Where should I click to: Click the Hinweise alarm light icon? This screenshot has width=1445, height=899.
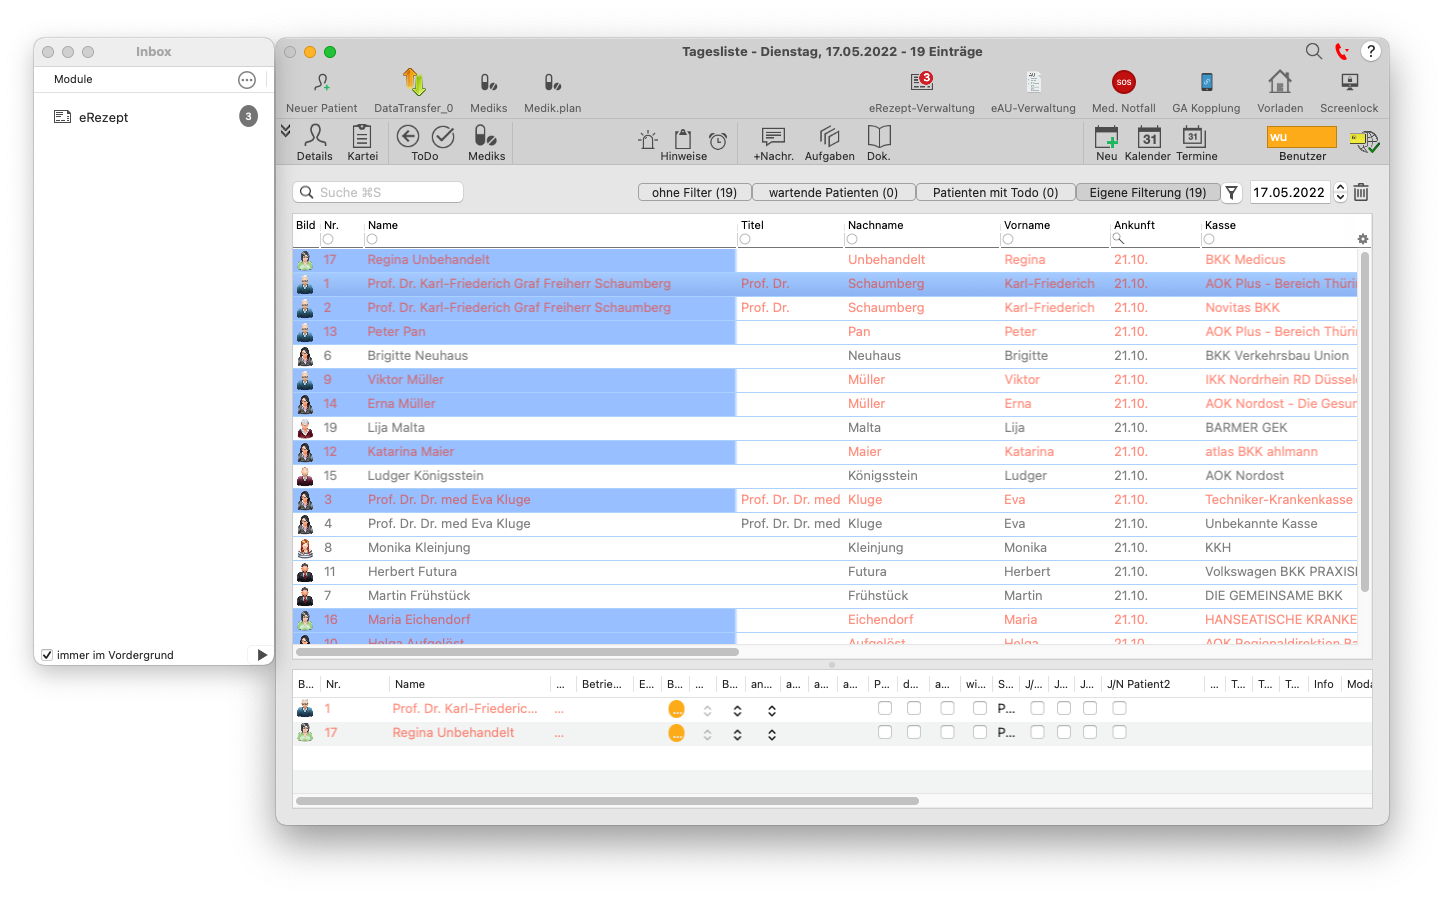(x=648, y=140)
